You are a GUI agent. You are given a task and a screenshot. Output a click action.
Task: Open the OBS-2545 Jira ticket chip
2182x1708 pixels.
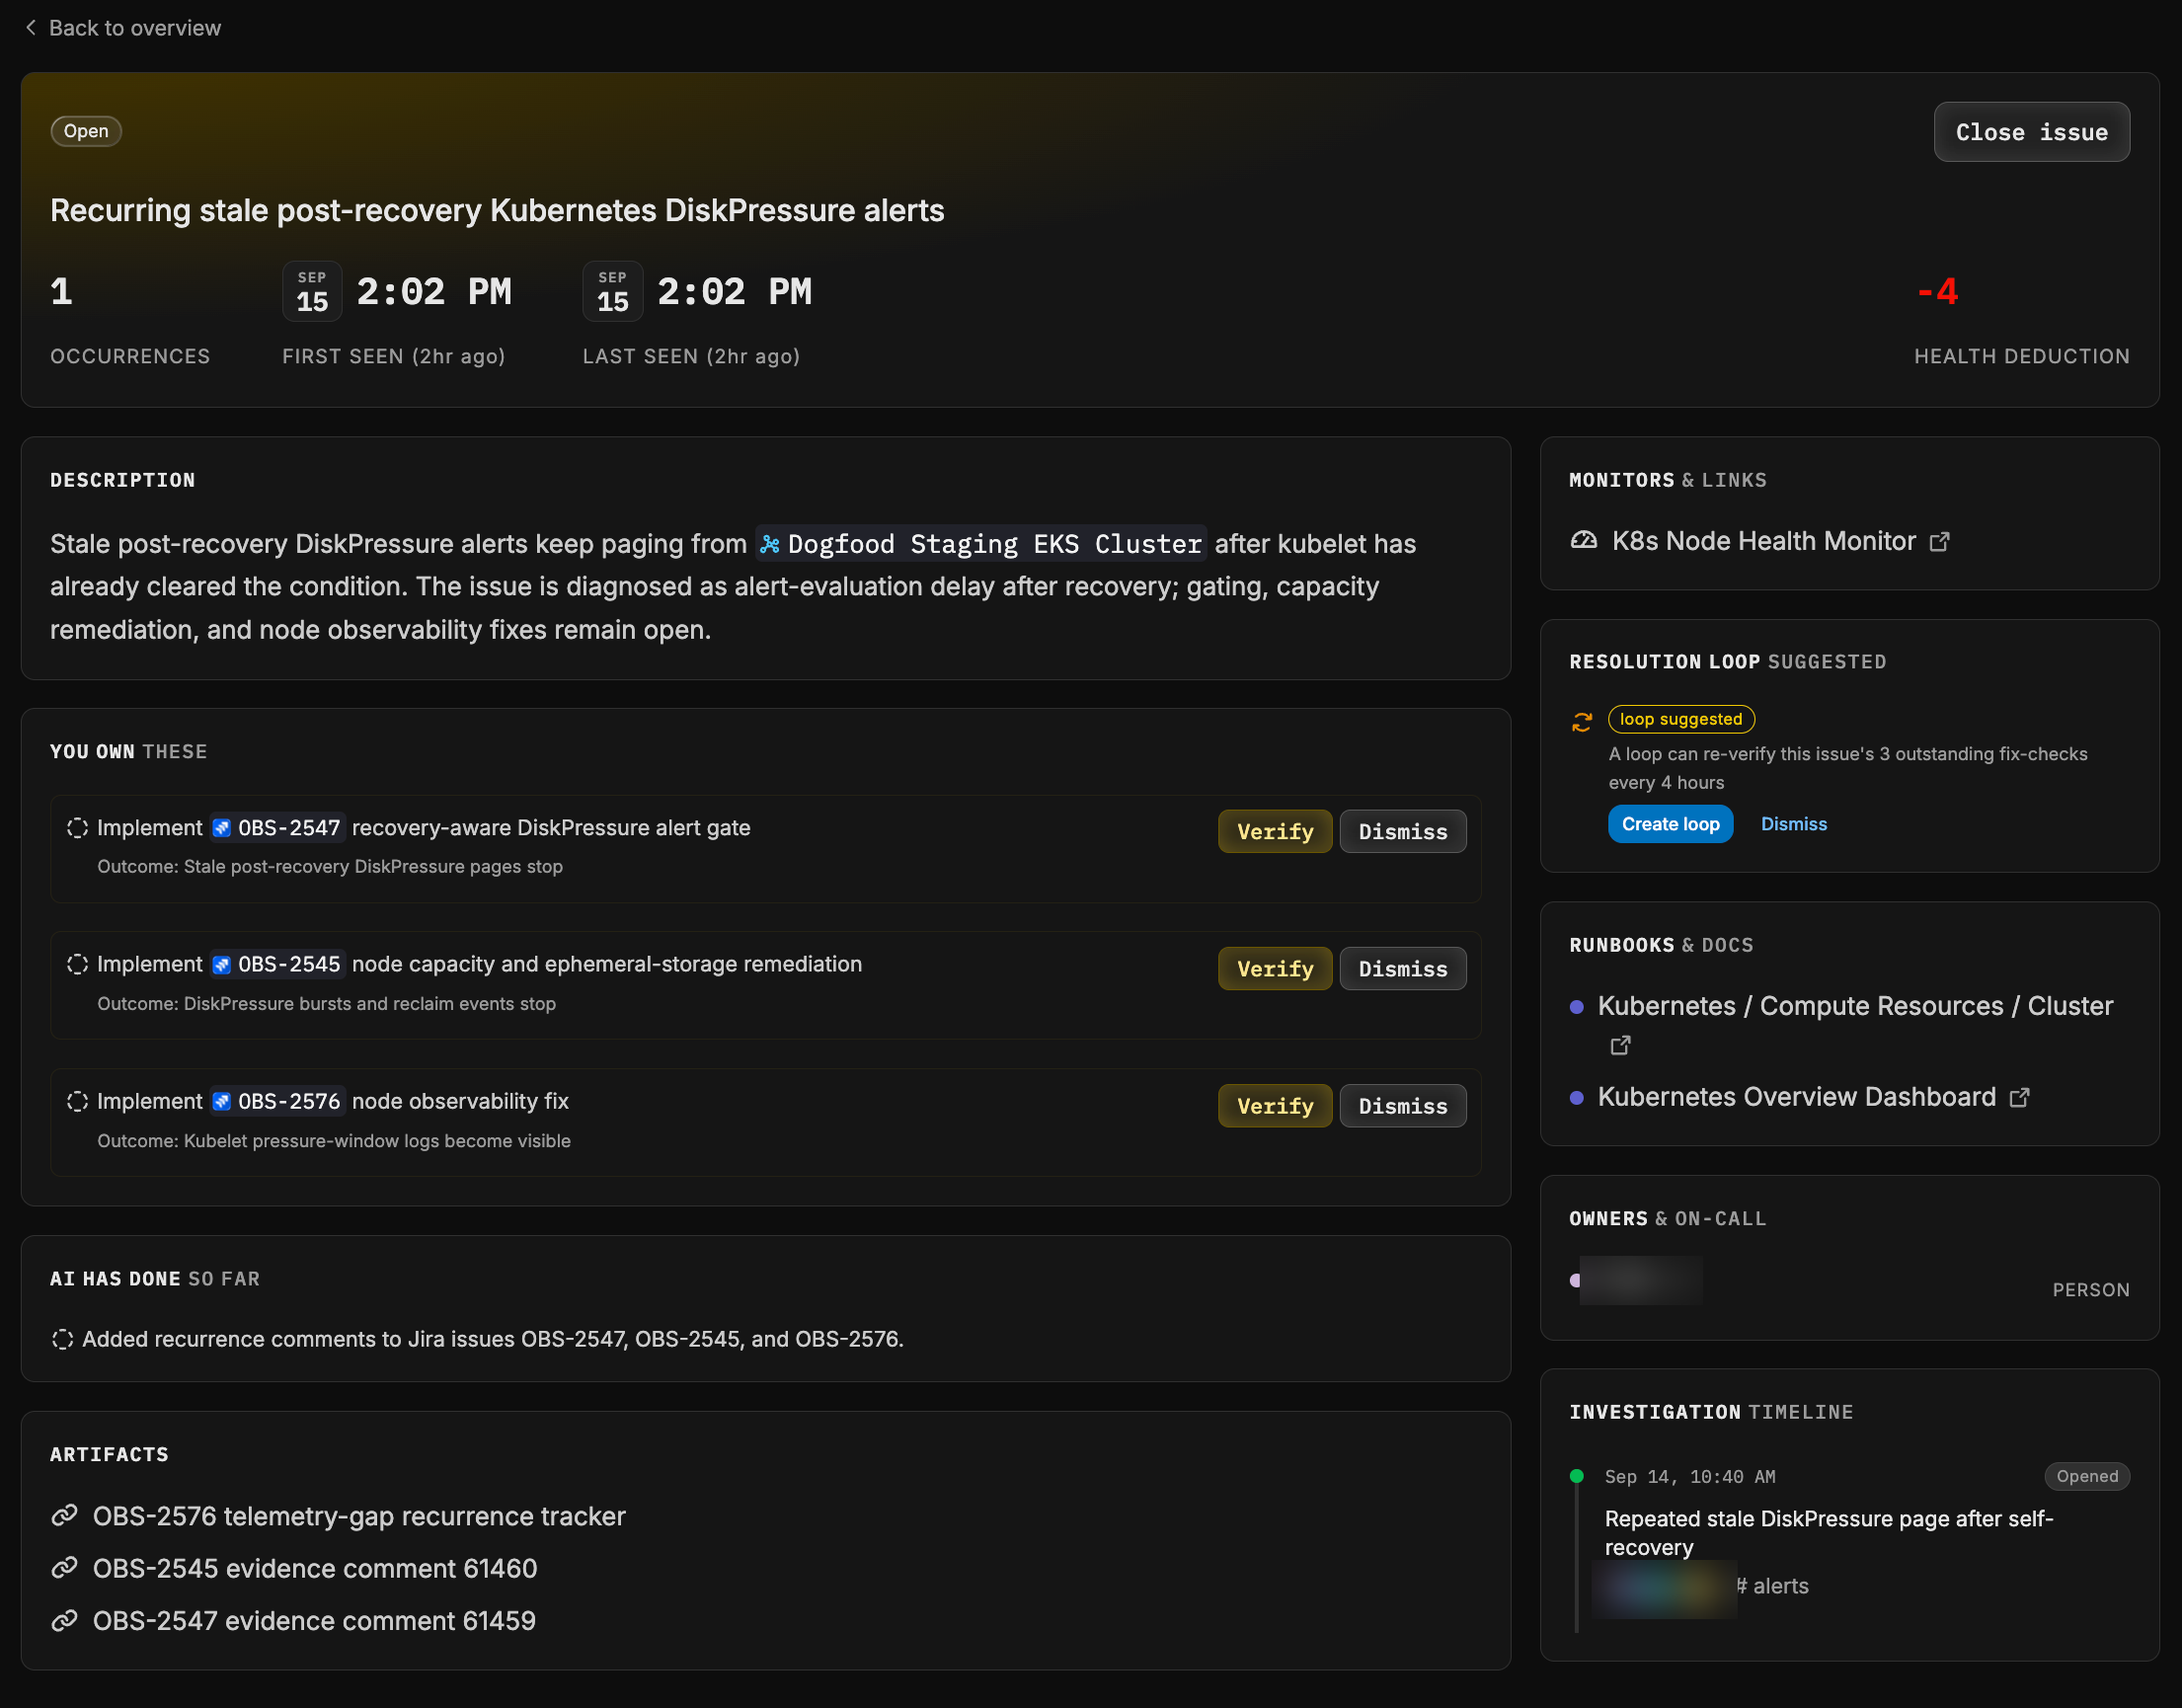(x=278, y=964)
